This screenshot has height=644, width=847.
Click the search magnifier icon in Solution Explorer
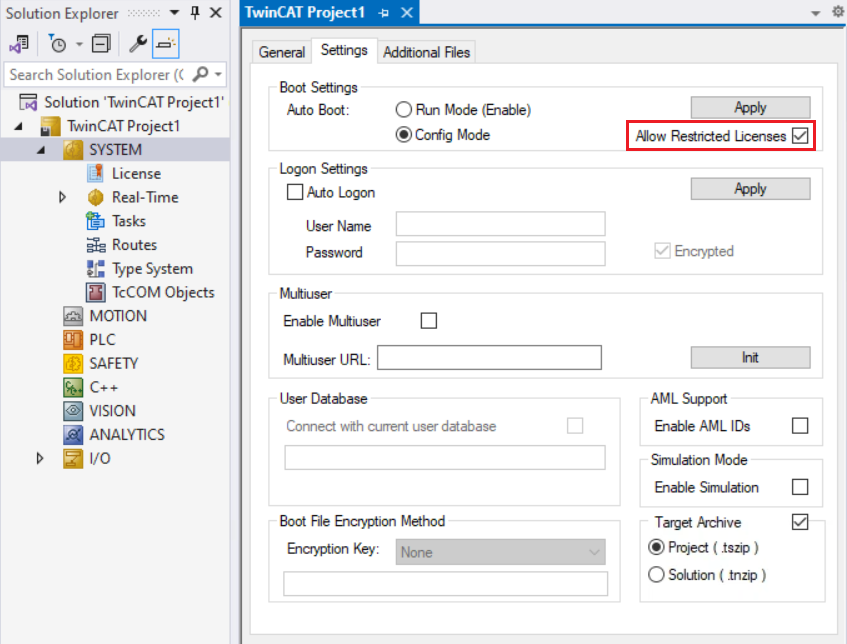pyautogui.click(x=200, y=74)
